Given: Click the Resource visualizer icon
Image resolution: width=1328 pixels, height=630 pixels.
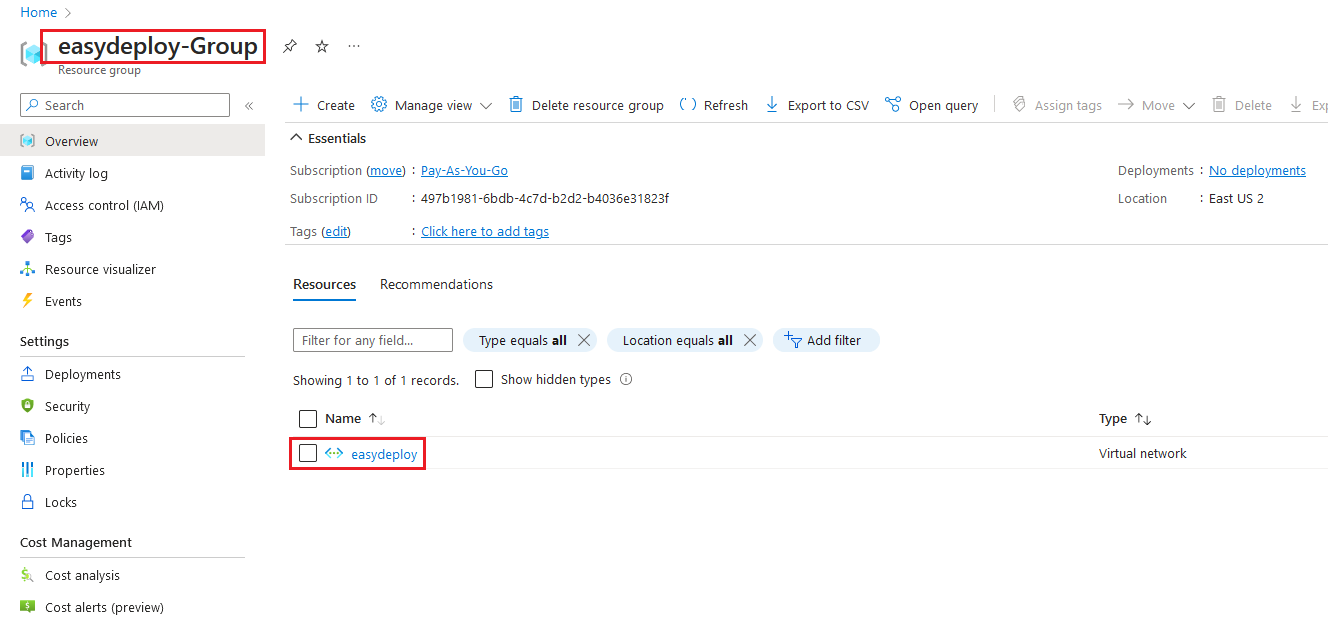Looking at the screenshot, I should (x=28, y=269).
